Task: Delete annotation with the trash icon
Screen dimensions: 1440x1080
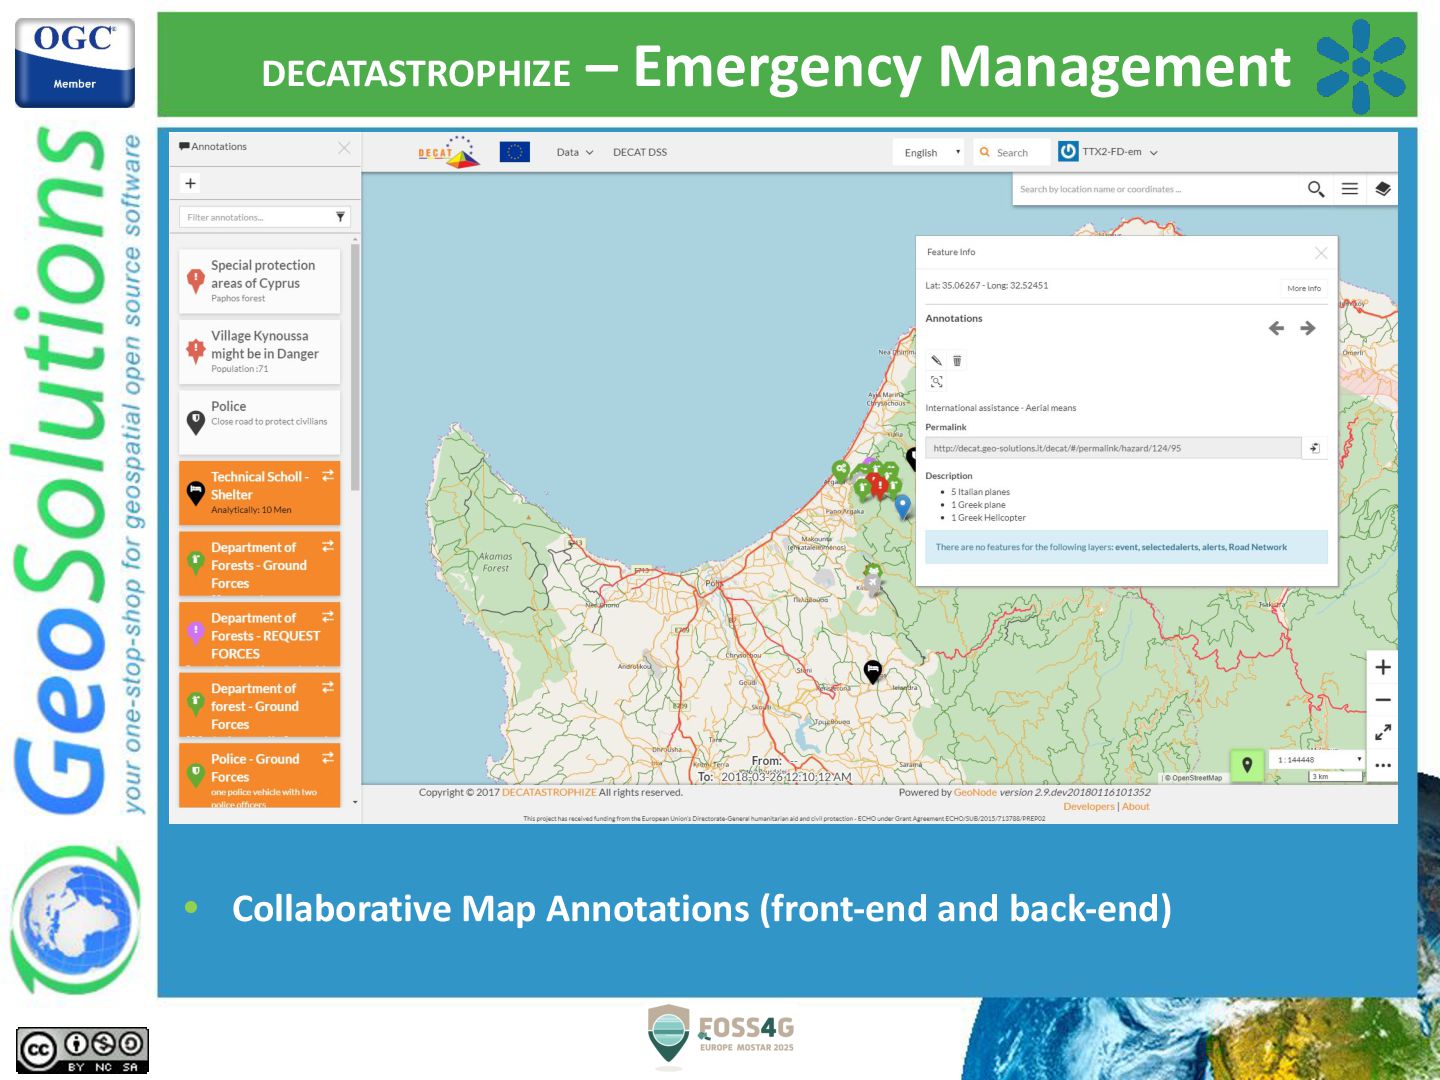Action: coord(957,360)
